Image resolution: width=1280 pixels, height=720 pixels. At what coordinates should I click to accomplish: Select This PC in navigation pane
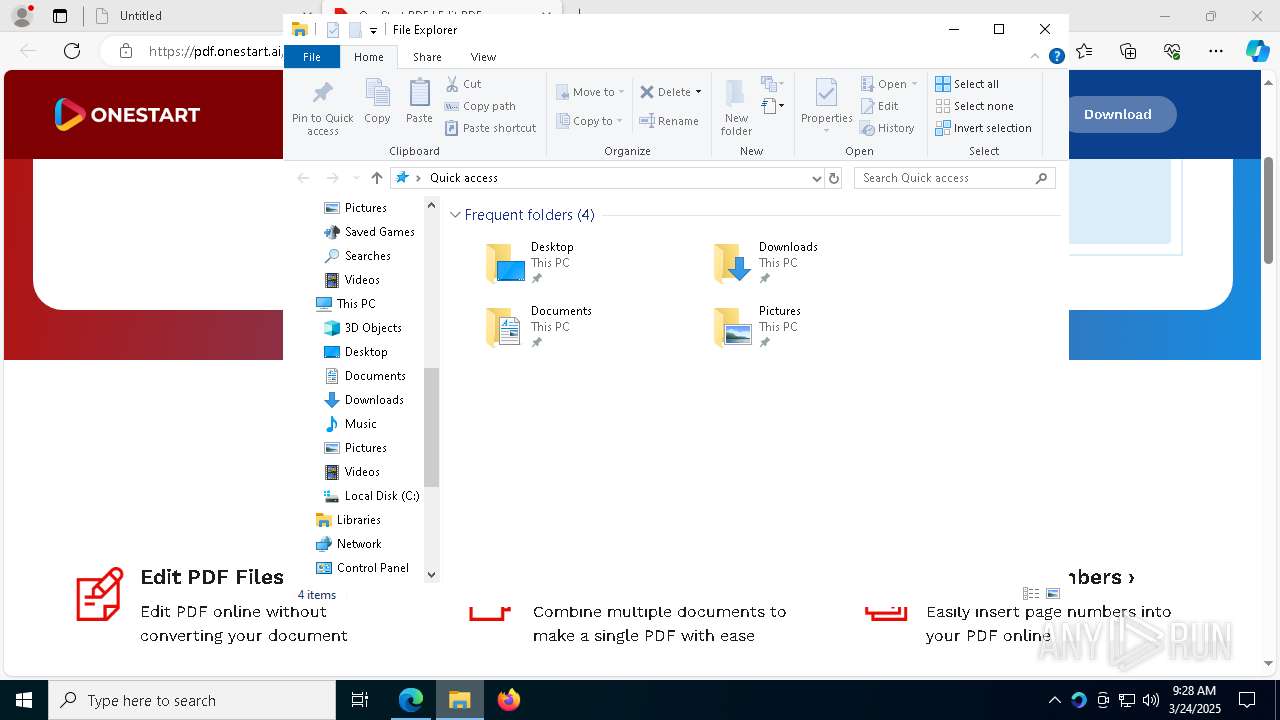(355, 304)
